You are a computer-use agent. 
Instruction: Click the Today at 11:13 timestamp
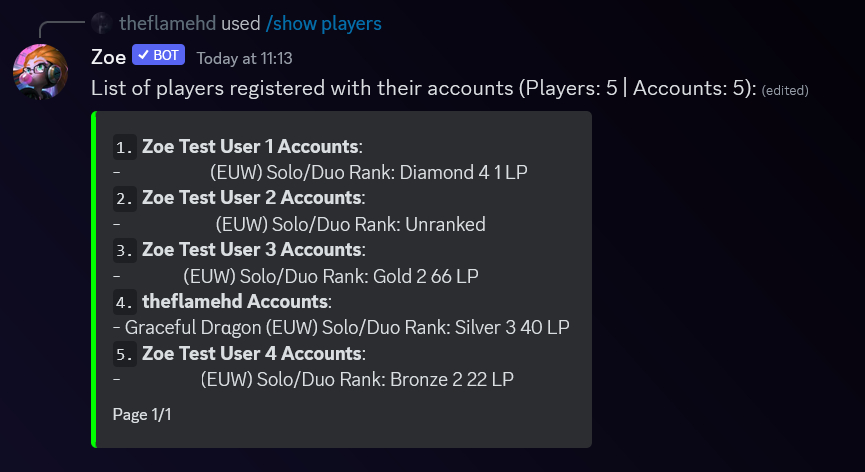(244, 58)
